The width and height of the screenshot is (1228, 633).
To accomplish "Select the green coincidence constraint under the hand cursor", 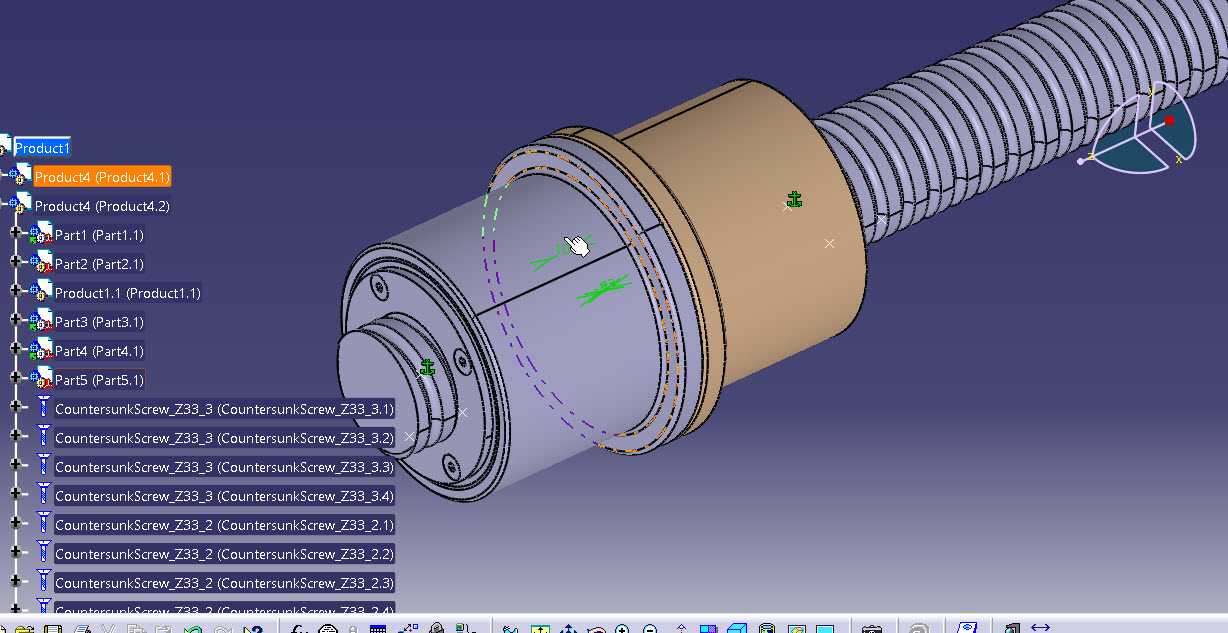I will (x=561, y=251).
